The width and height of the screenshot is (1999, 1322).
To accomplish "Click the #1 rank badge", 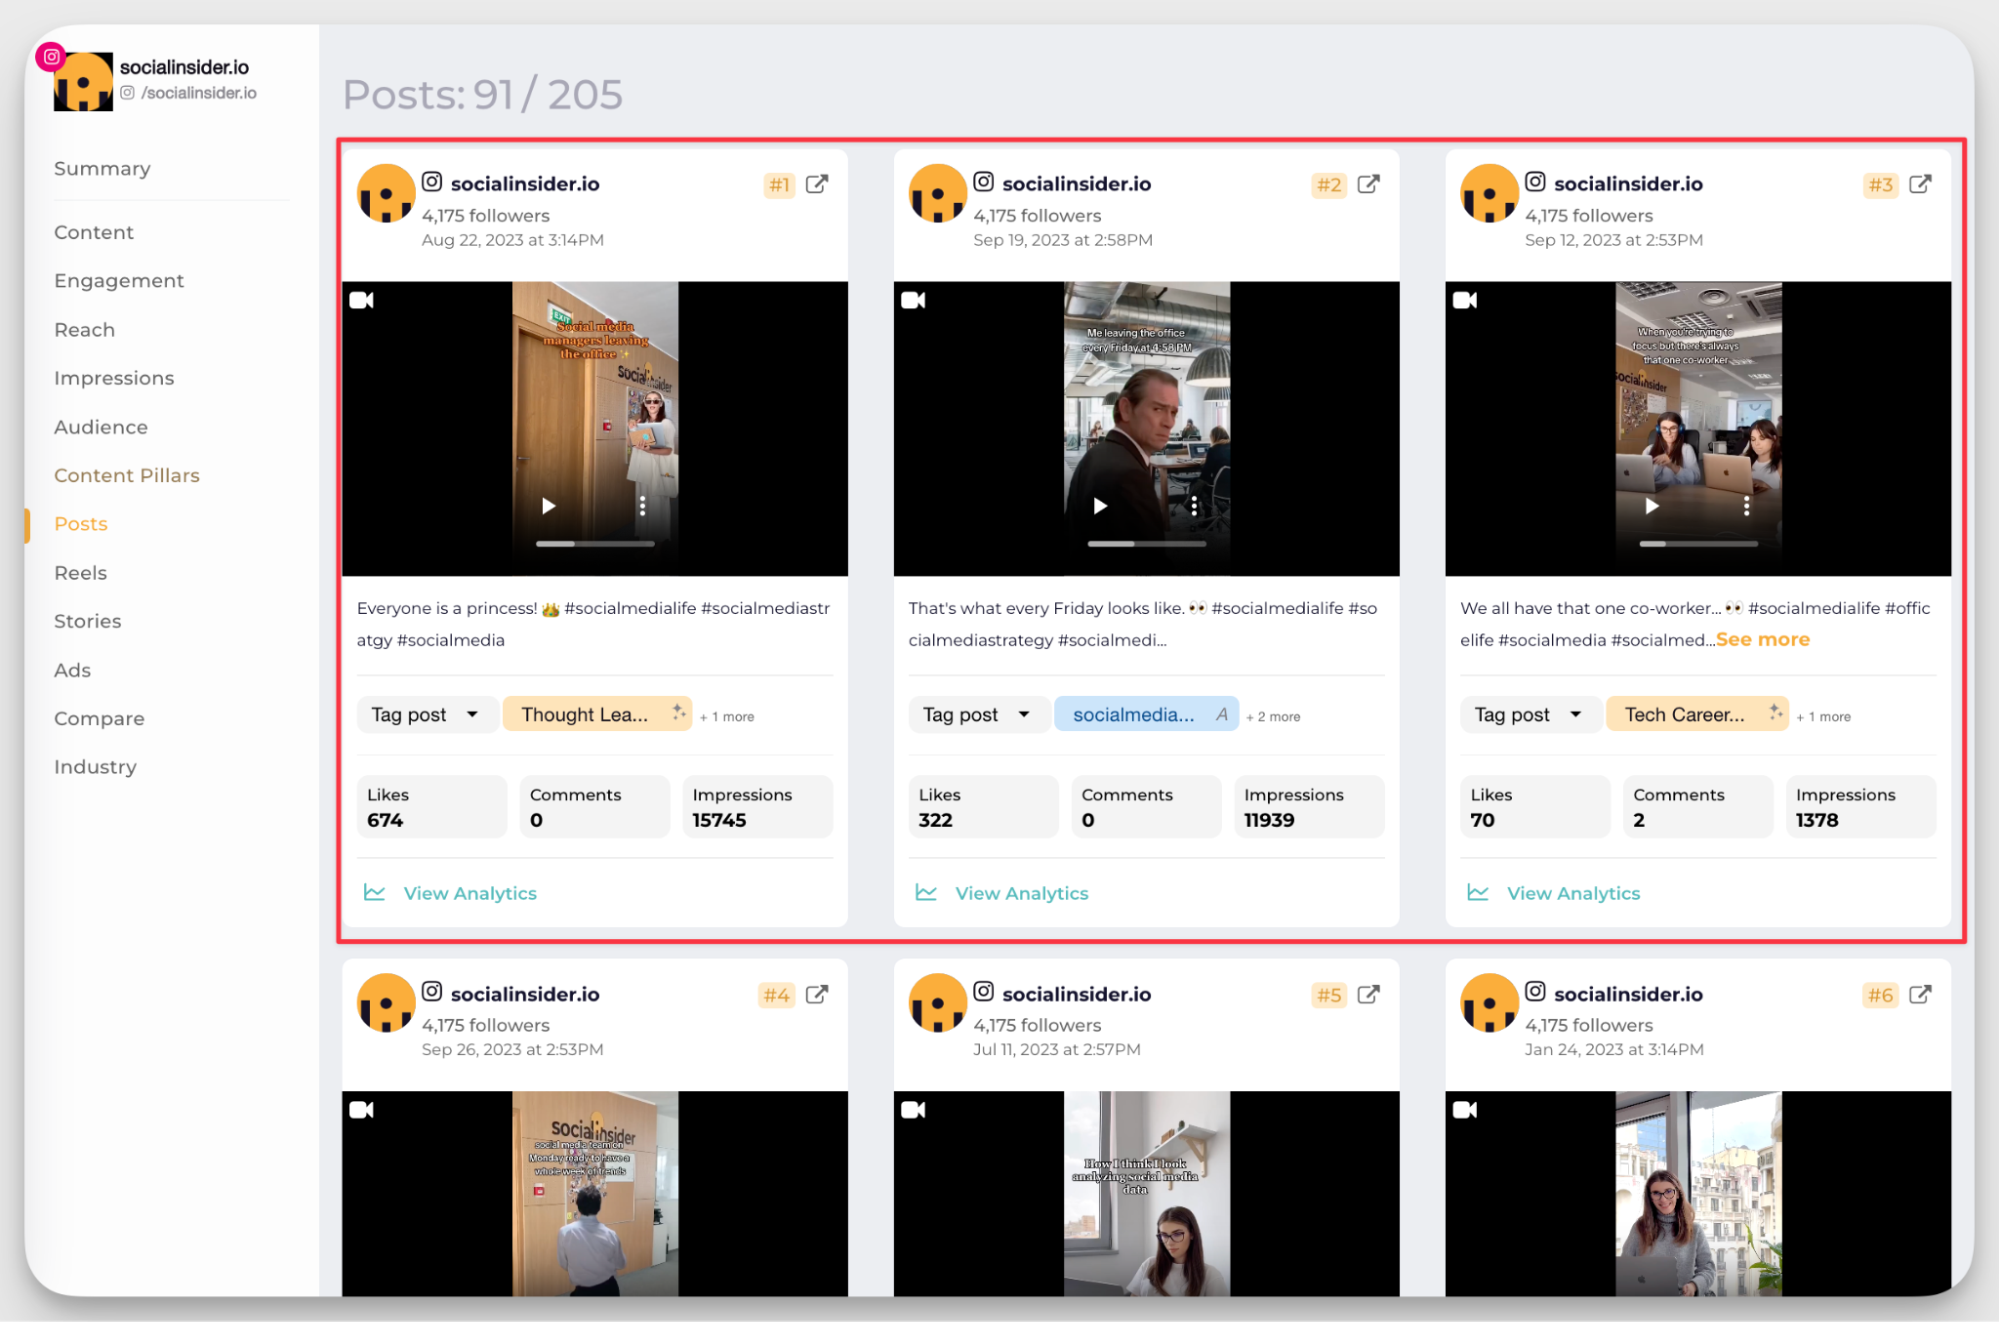I will pos(779,185).
